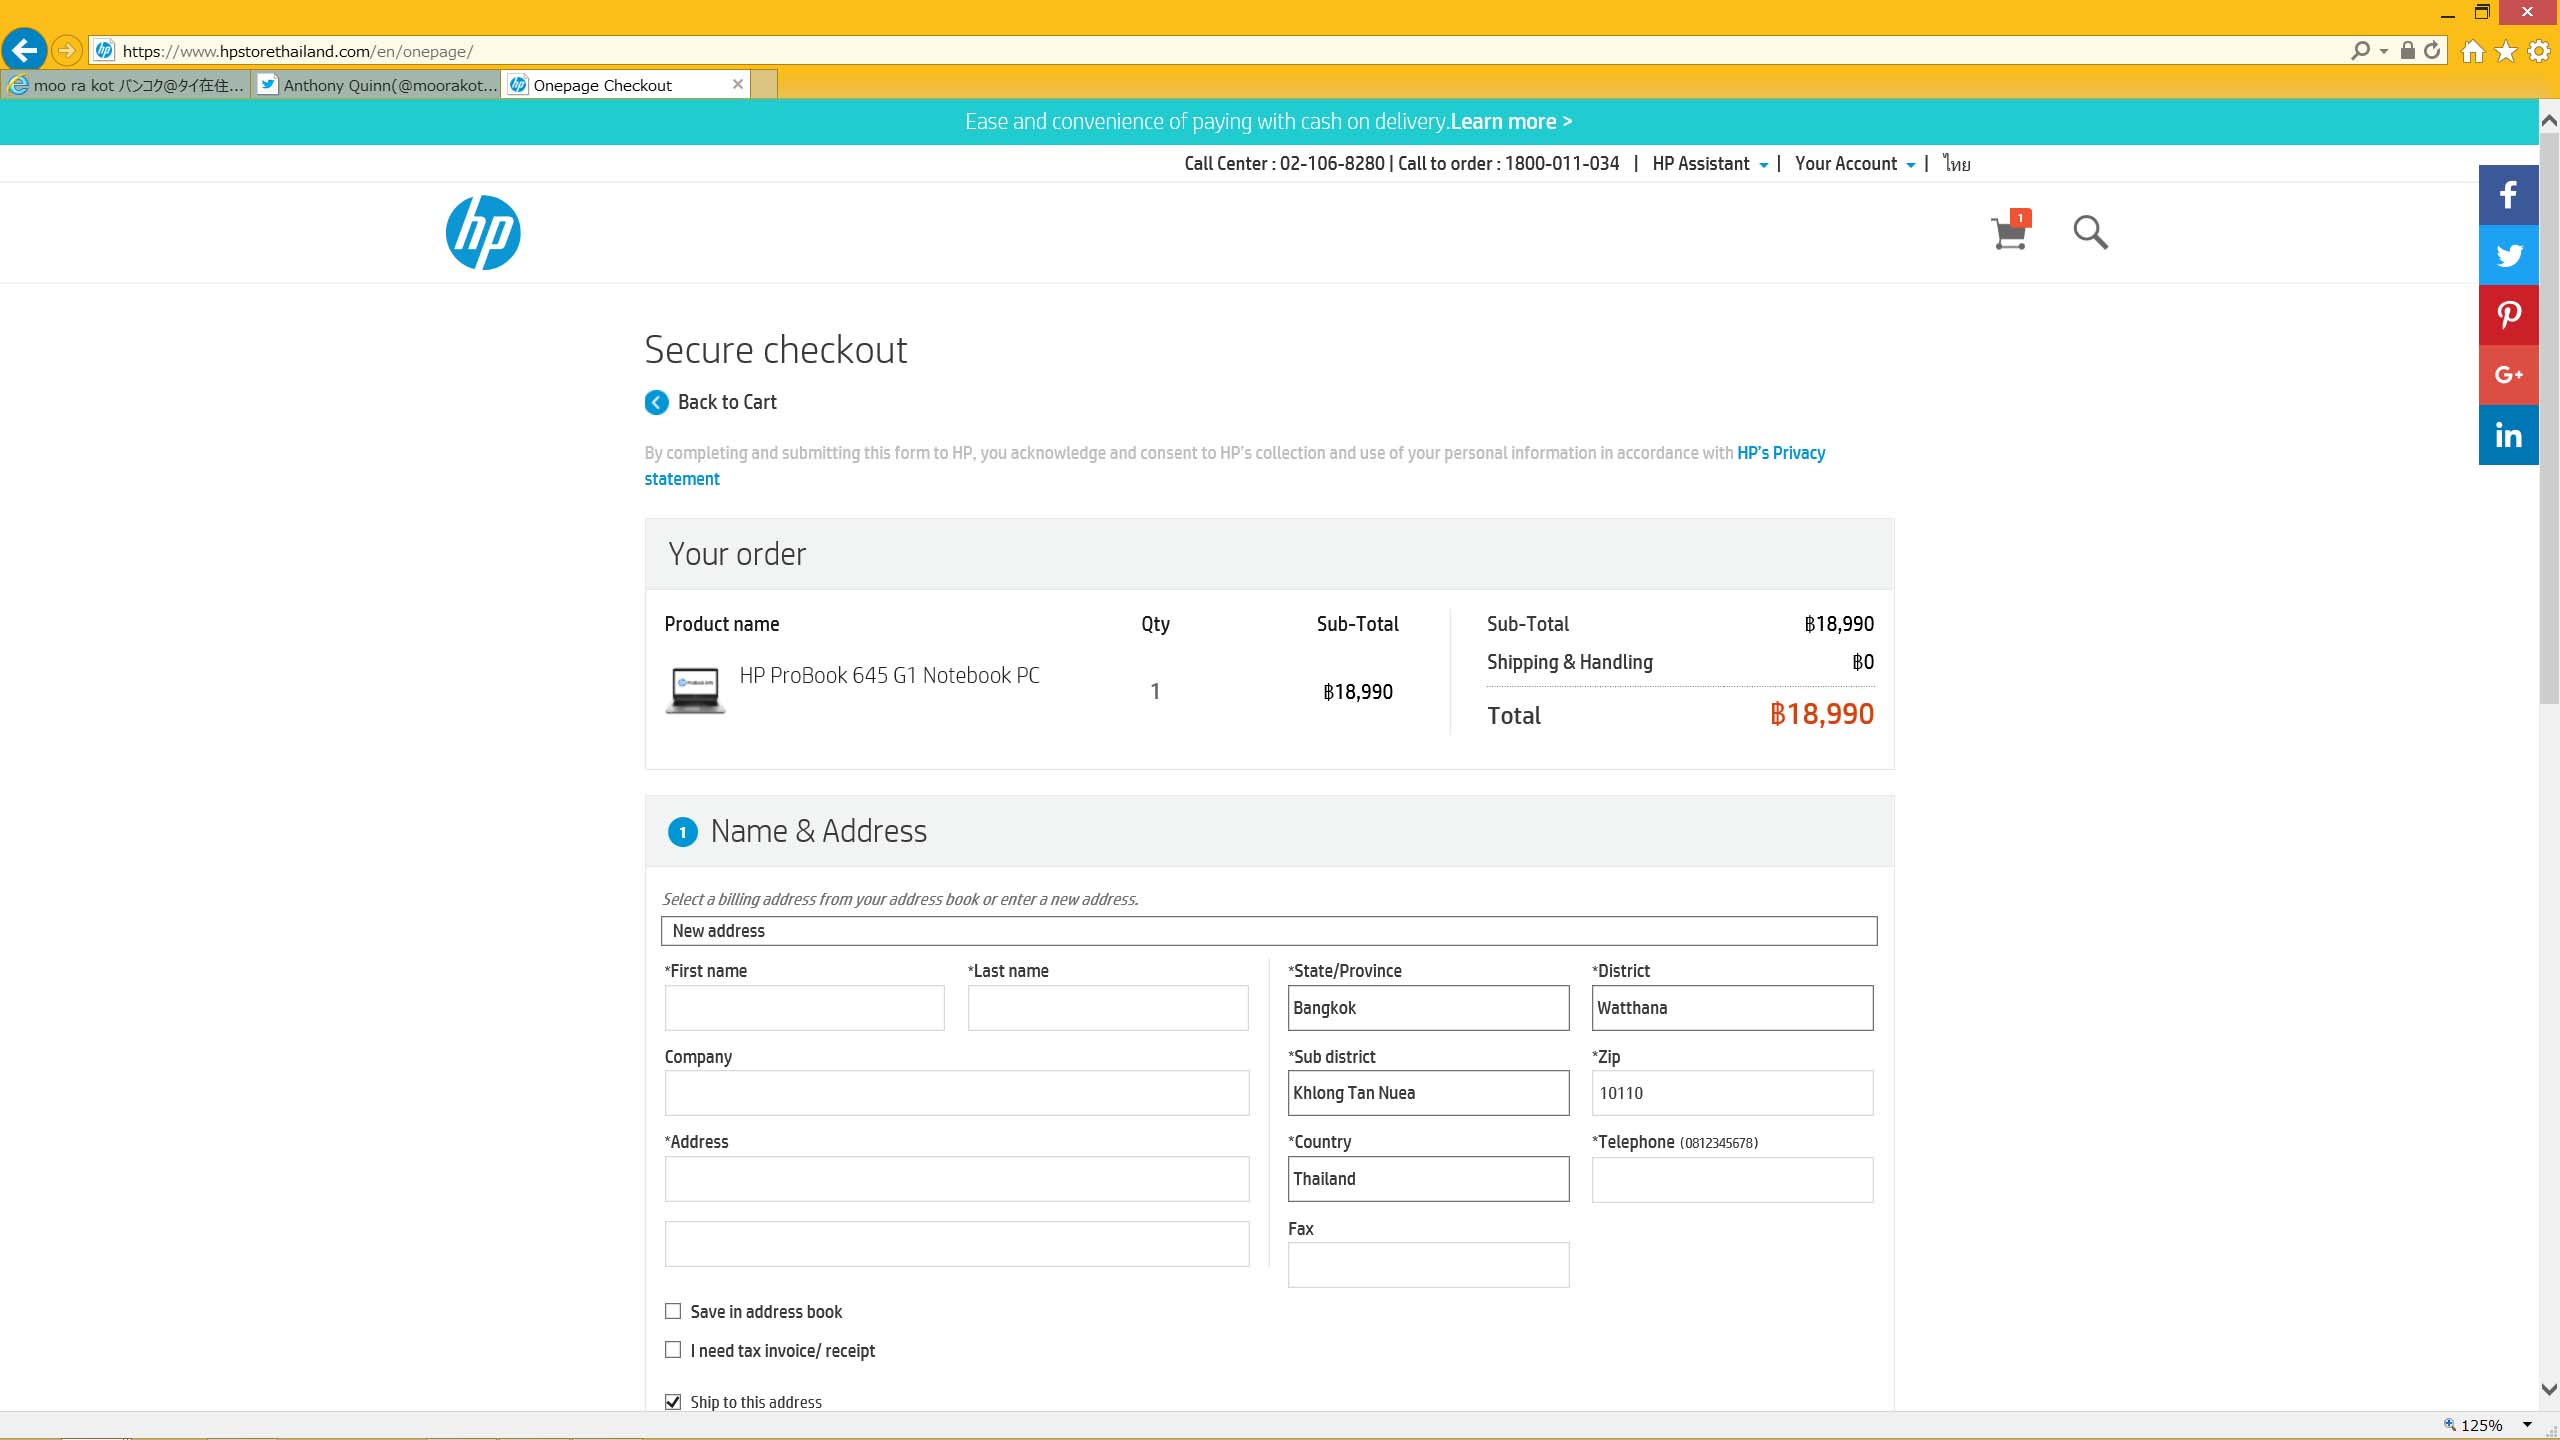The width and height of the screenshot is (2560, 1440).
Task: Click the Zip field showing 10110
Action: [1732, 1093]
